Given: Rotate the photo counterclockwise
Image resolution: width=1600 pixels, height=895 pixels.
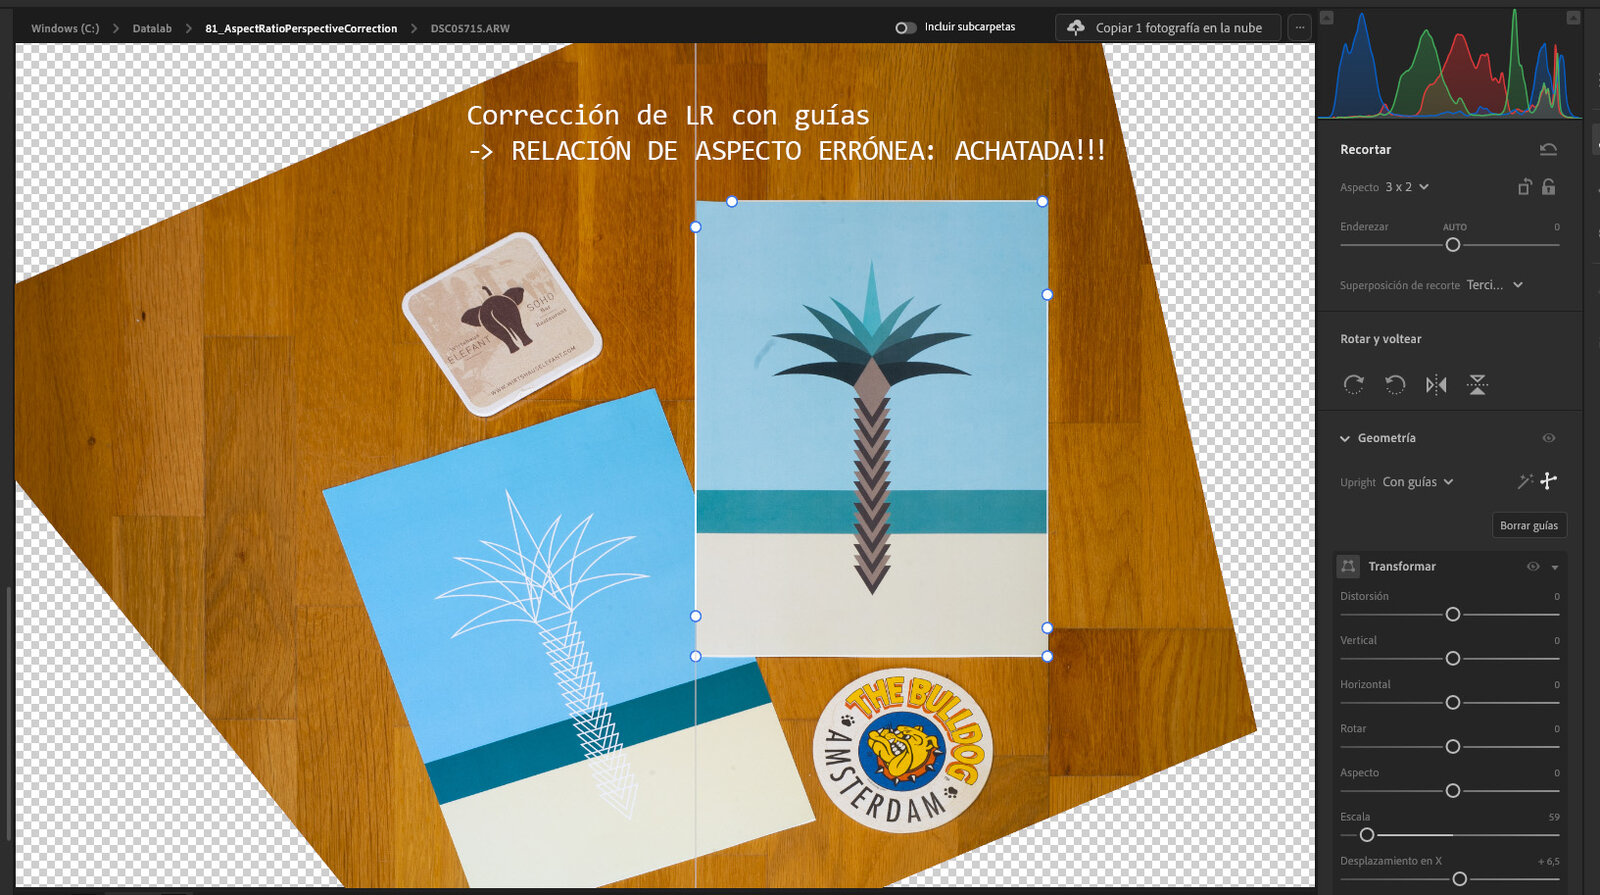Looking at the screenshot, I should 1395,384.
